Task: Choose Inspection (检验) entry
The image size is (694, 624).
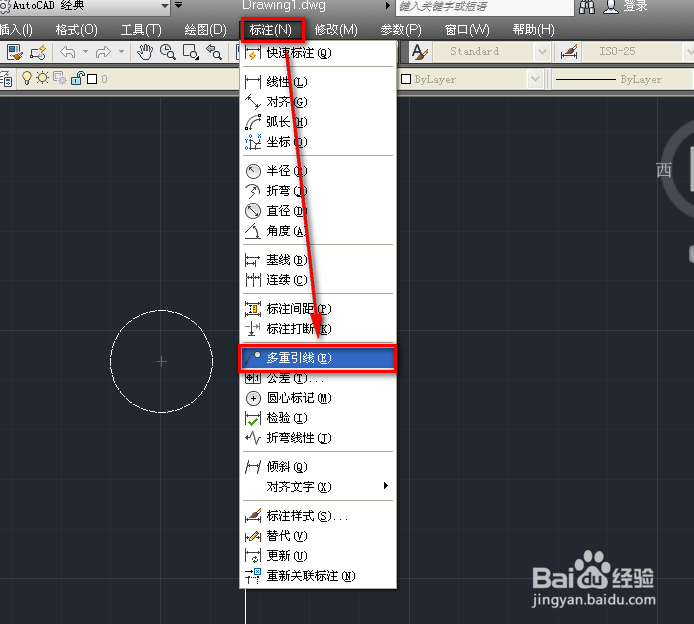Action: click(318, 418)
